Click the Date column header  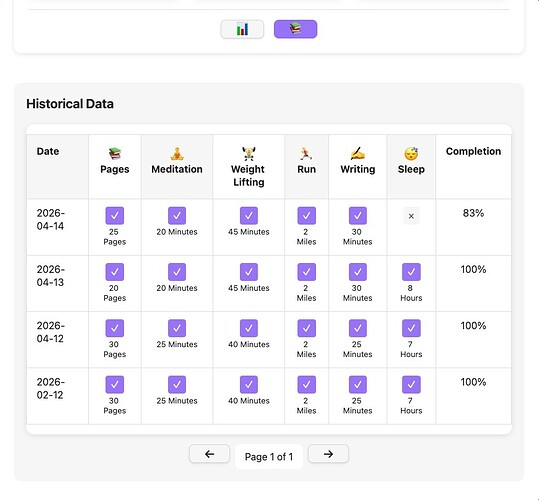(x=48, y=151)
